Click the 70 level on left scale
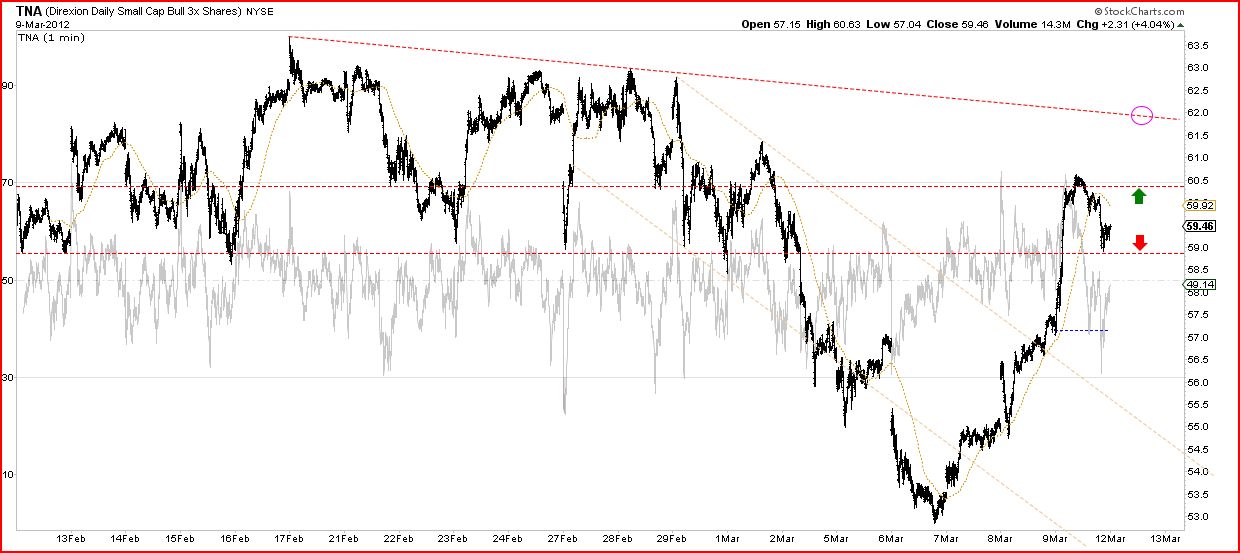This screenshot has height=553, width=1240. [x=7, y=183]
